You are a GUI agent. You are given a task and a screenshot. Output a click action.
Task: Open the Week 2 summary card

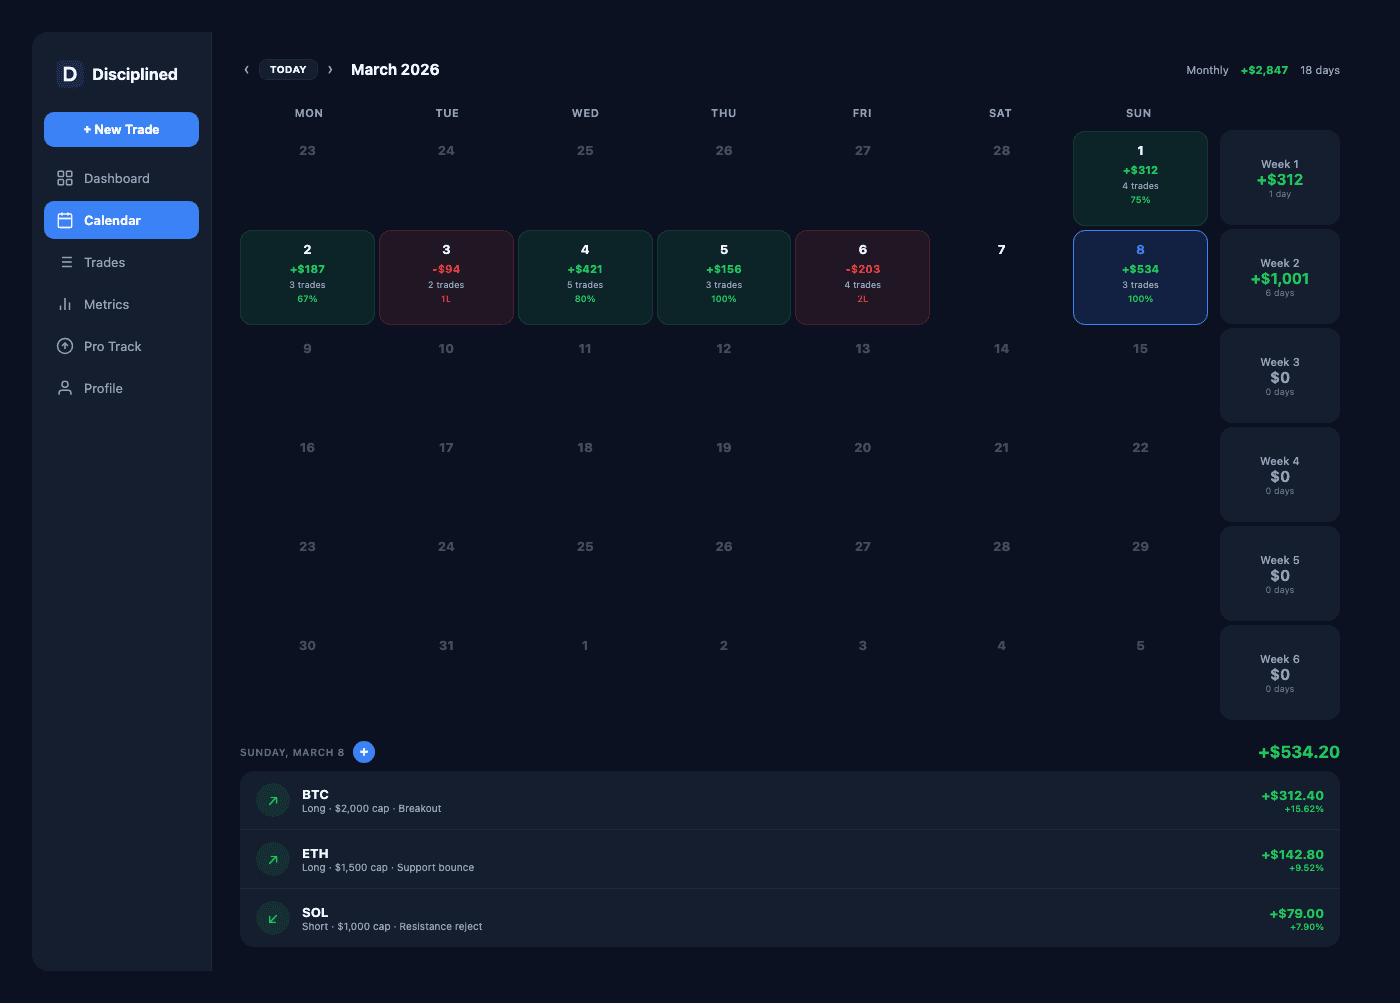tap(1279, 277)
